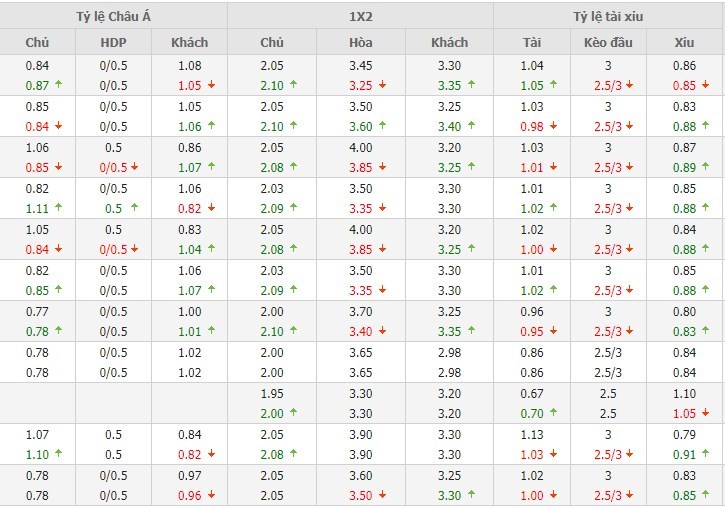Viewport: 725px width, 508px height.
Task: Click the up arrow next to 0.70
Action: (553, 413)
